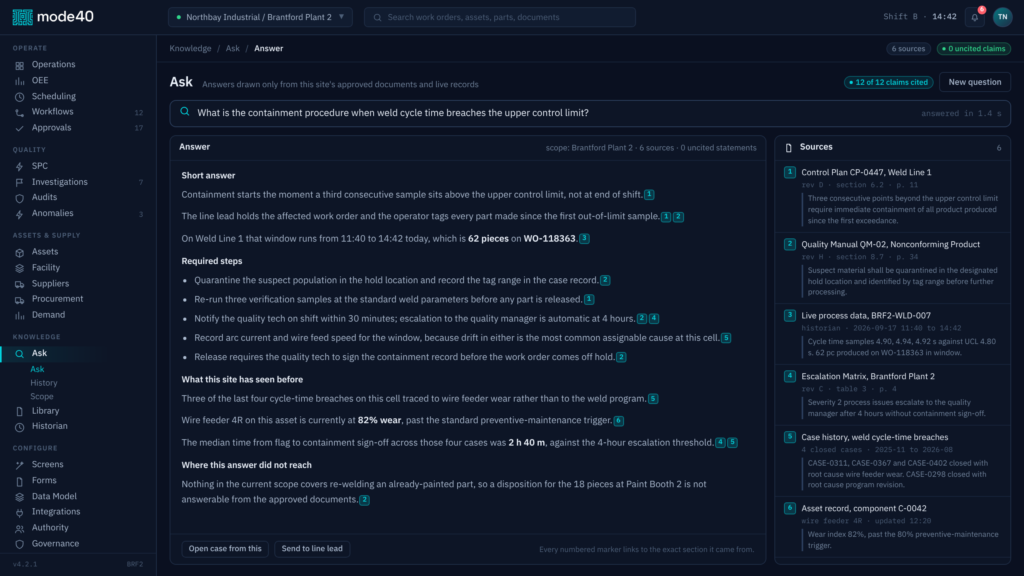Viewport: 1024px width, 576px height.
Task: Go to Knowledge in the breadcrumb
Action: pos(190,48)
